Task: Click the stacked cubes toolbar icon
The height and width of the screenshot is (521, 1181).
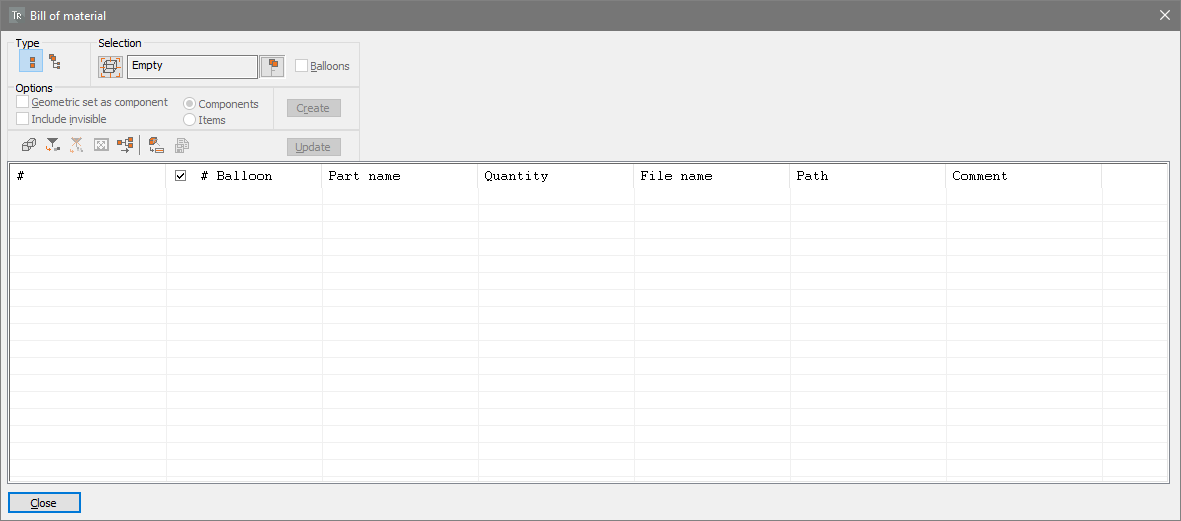Action: click(x=29, y=145)
